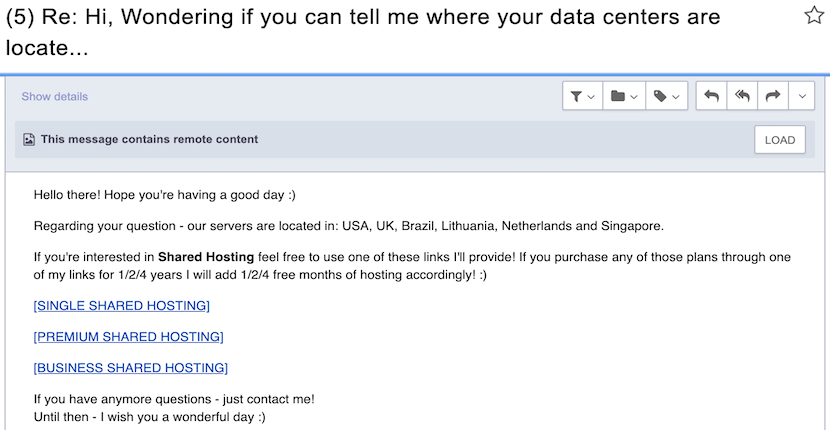The height and width of the screenshot is (430, 830).
Task: Click the 'Hello there!' greeting line
Action: (x=165, y=195)
